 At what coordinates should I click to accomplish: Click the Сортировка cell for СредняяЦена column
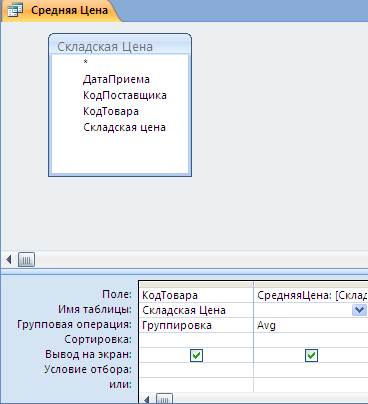[x=311, y=340]
